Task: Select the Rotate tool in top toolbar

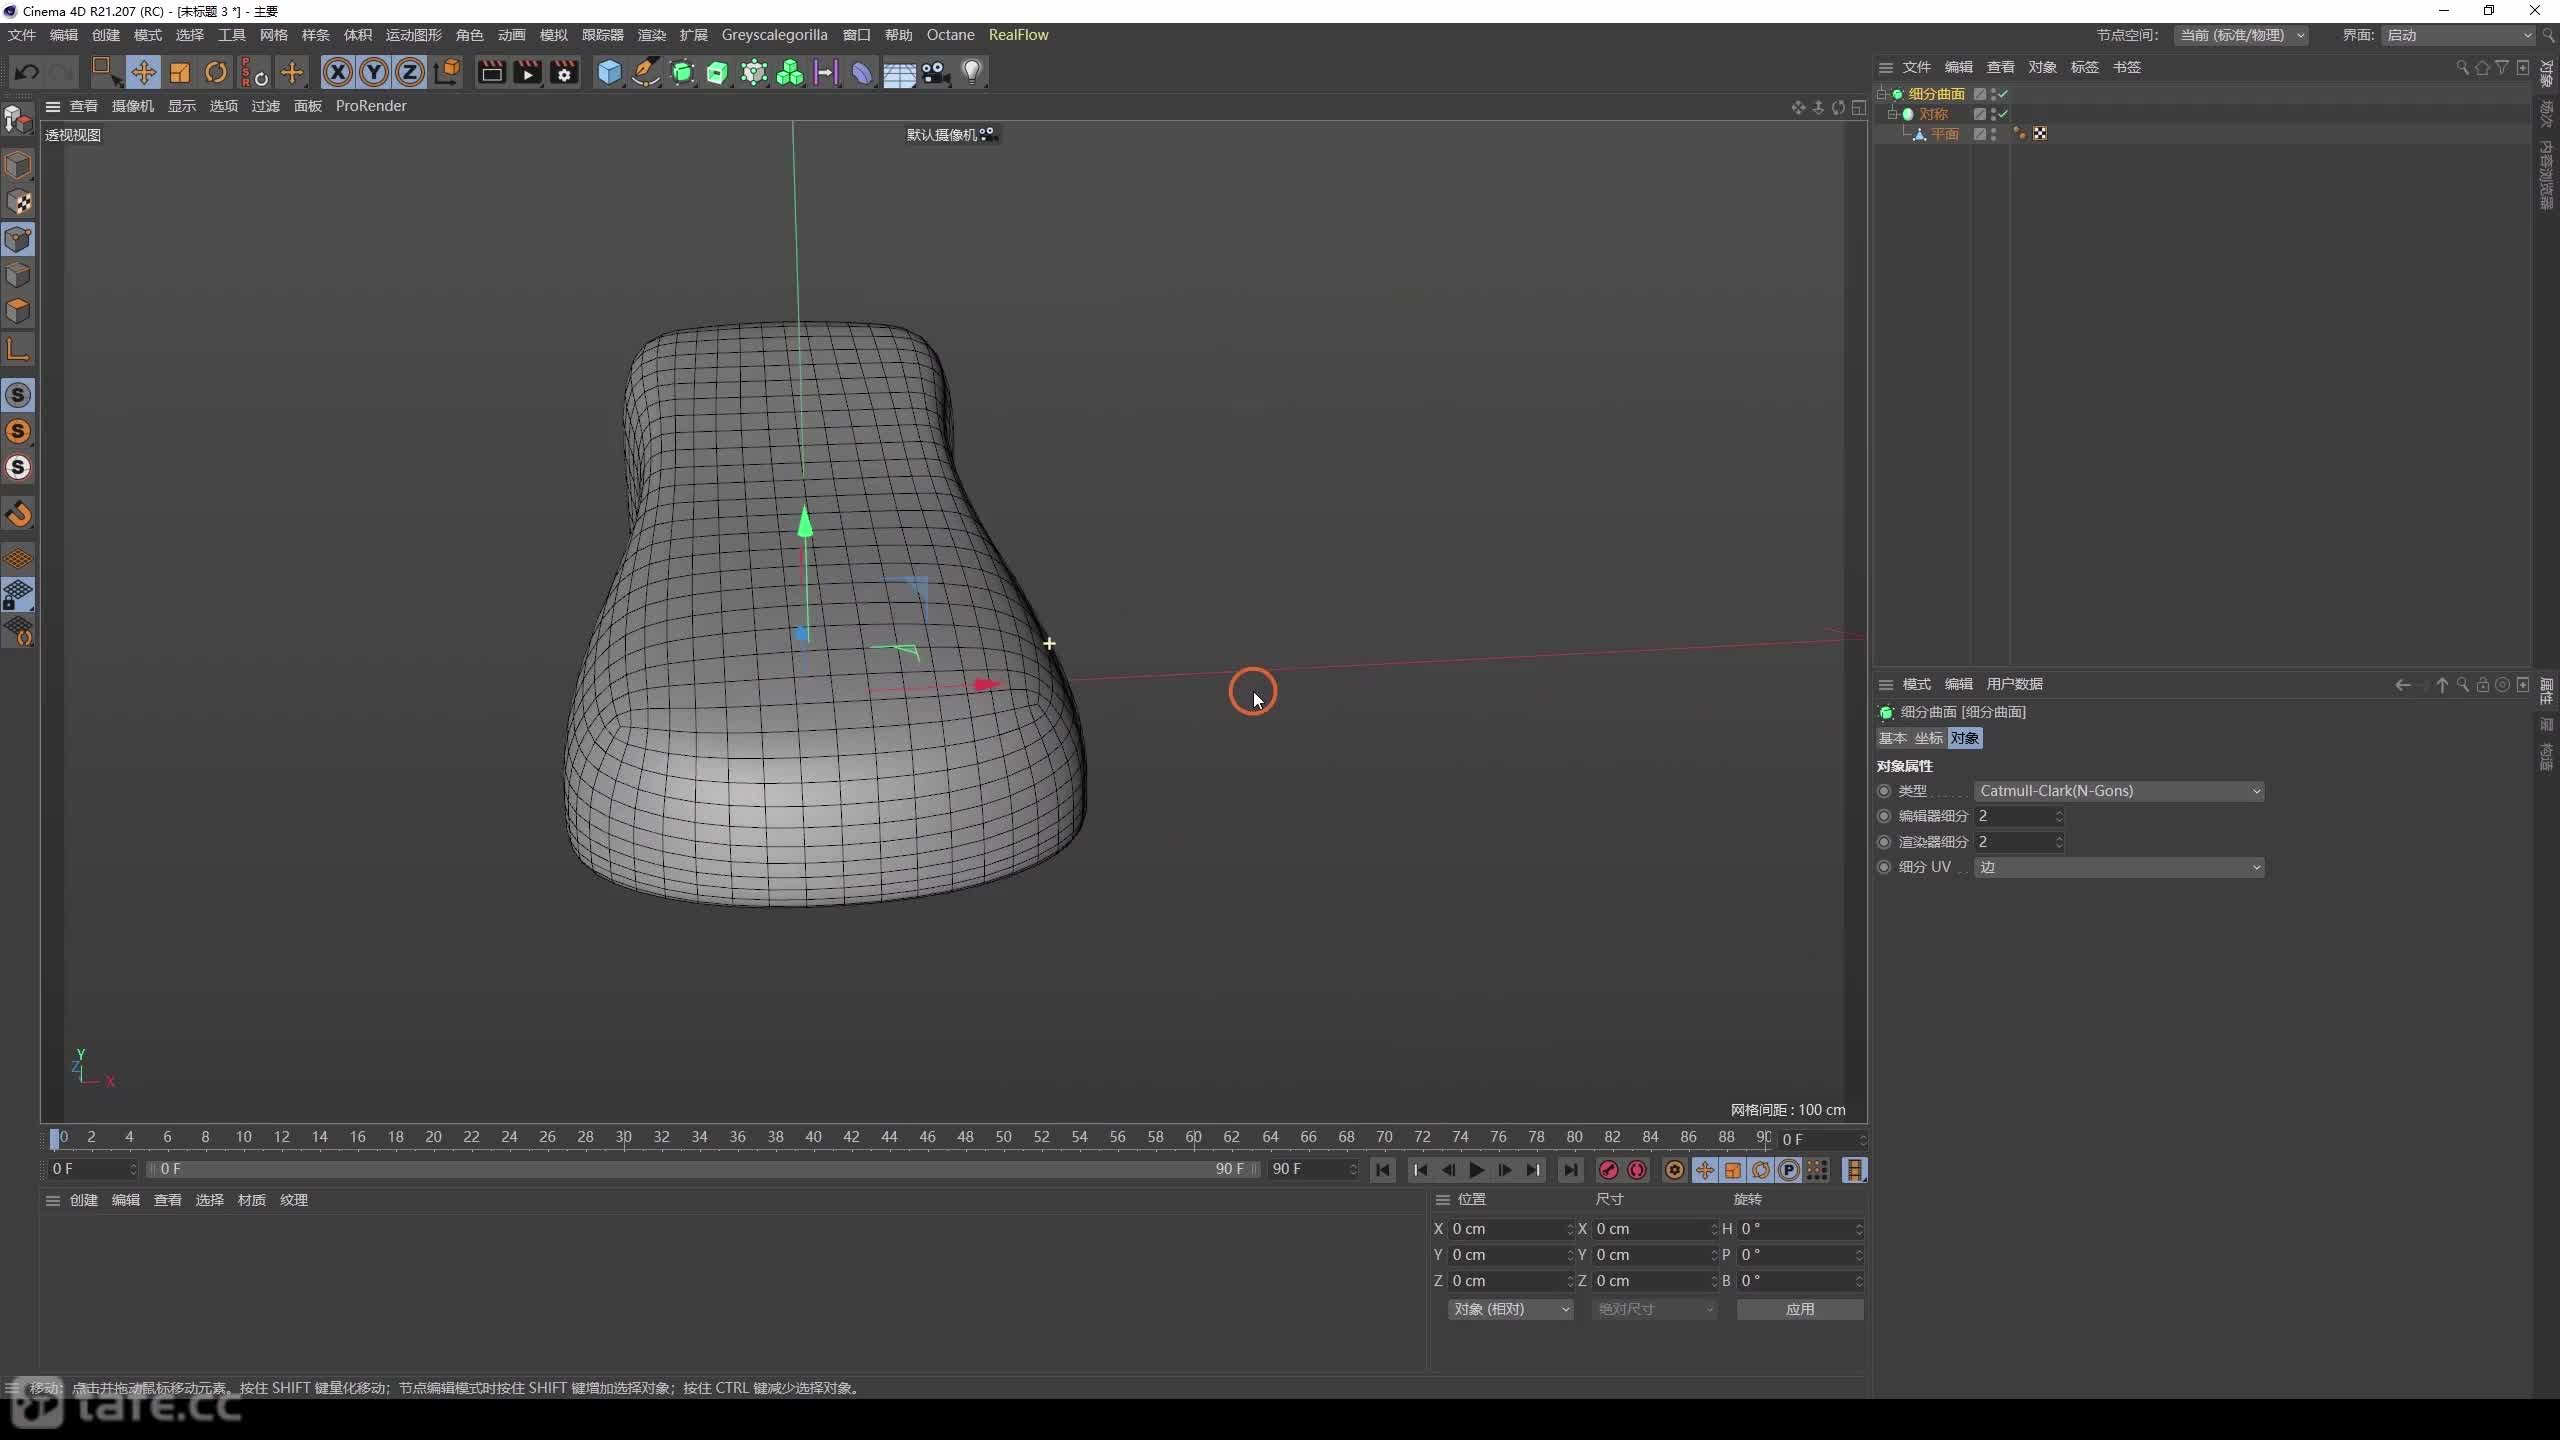Action: 216,72
